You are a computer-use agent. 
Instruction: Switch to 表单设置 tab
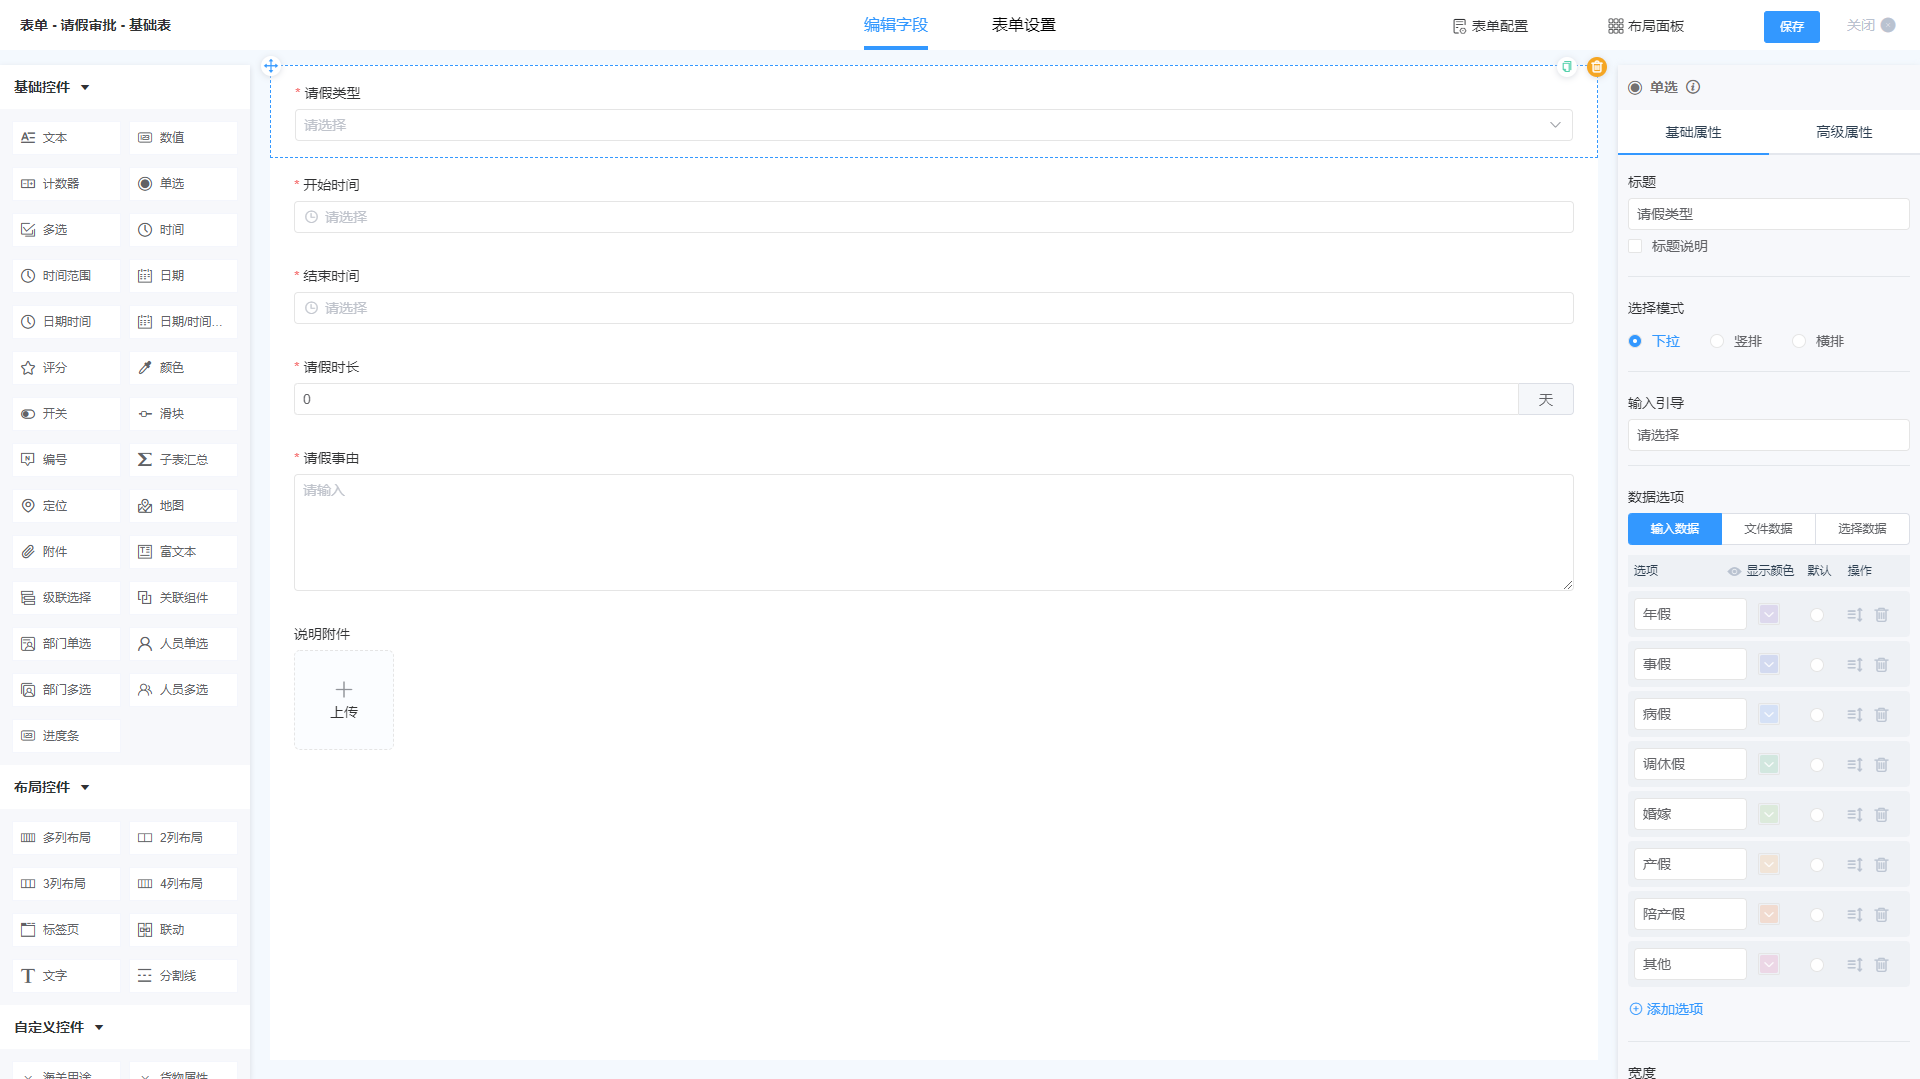1024,25
